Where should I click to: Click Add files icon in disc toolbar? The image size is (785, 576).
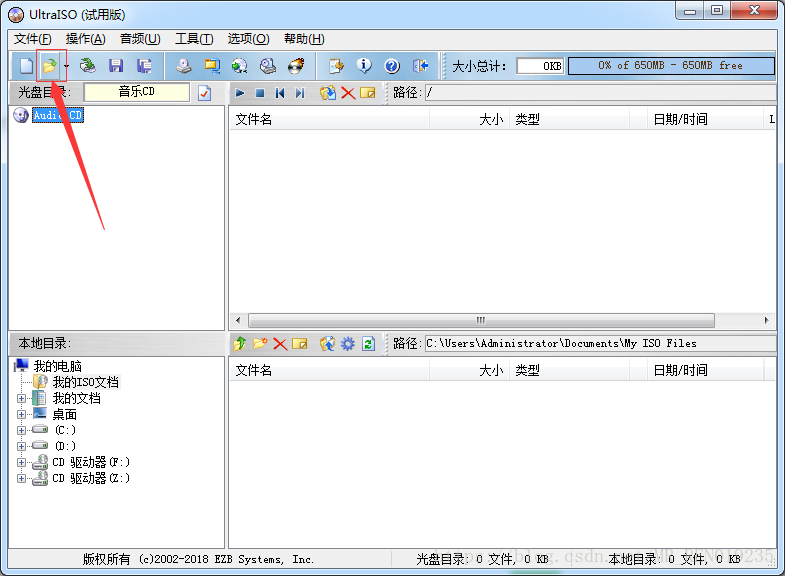coord(328,93)
